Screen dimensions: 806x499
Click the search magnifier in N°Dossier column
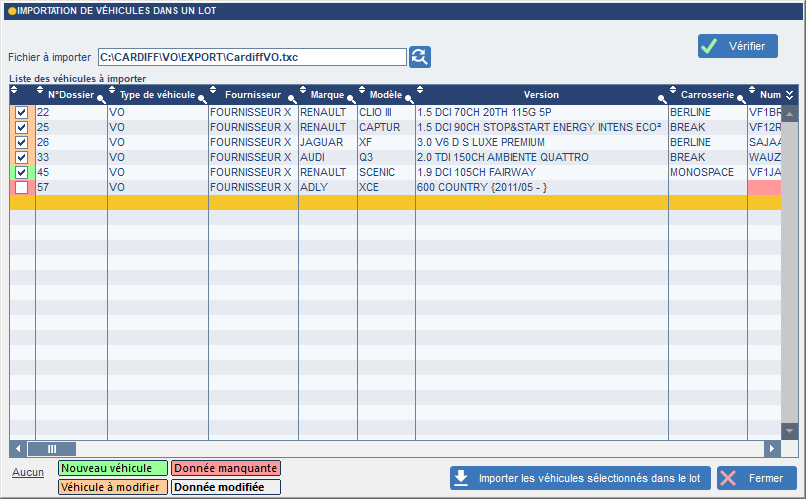(x=101, y=99)
